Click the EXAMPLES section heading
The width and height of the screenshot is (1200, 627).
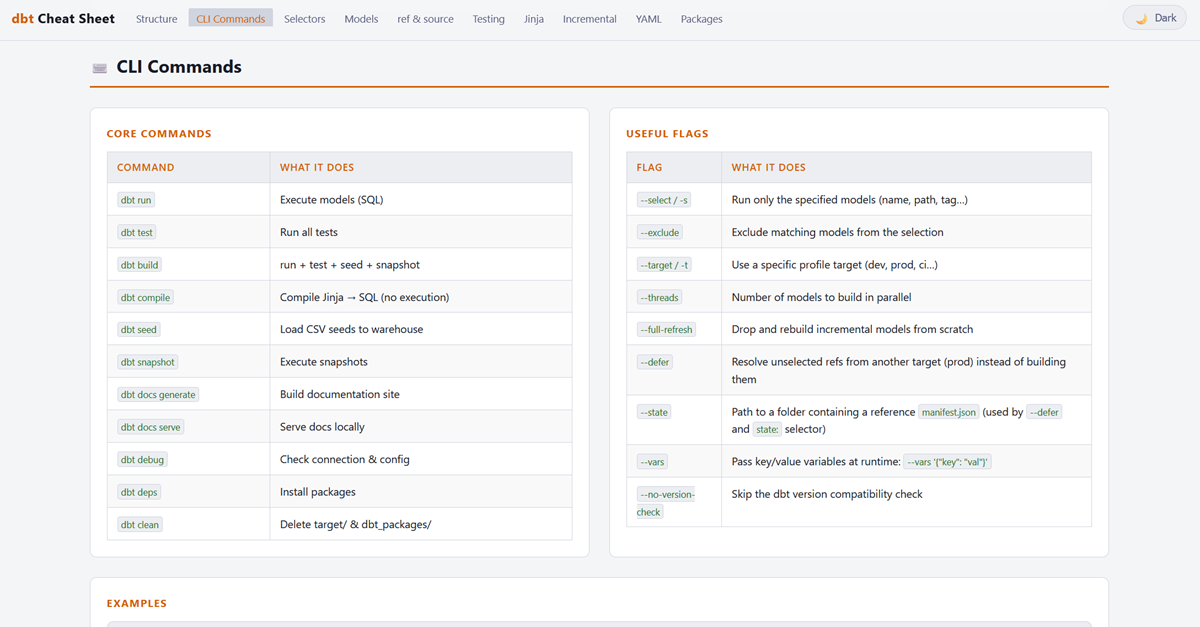pos(137,604)
